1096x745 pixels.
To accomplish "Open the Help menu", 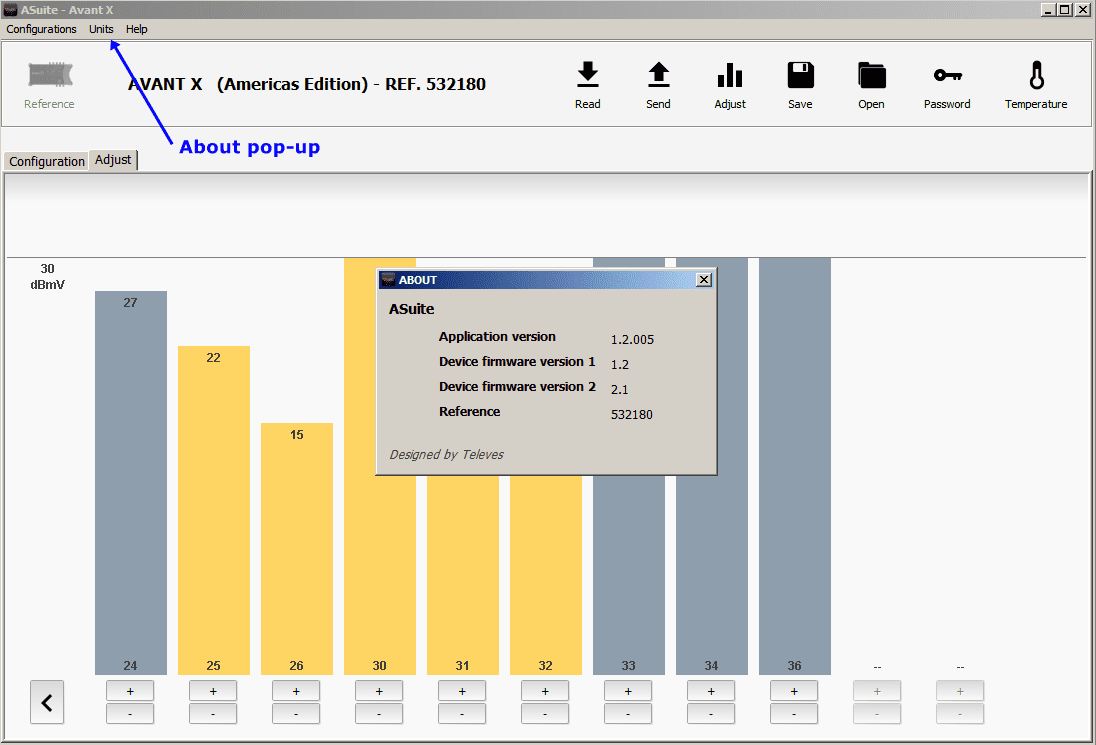I will point(137,29).
